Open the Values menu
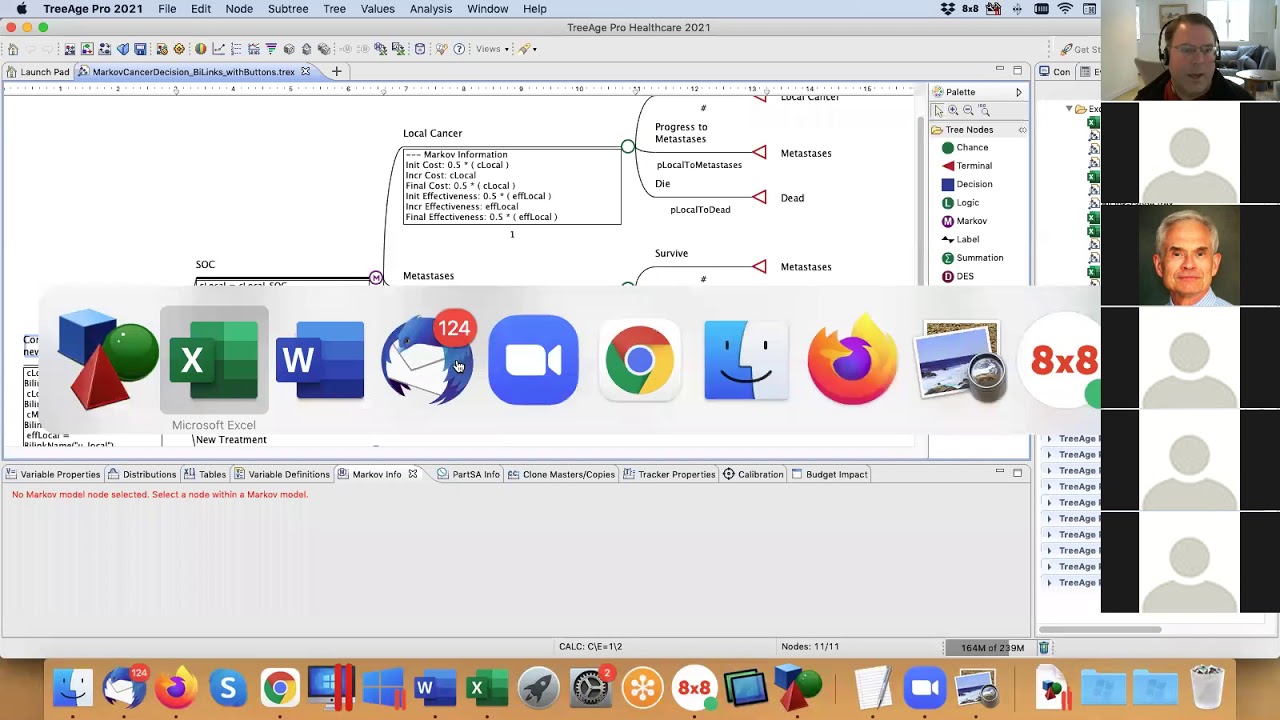The width and height of the screenshot is (1280, 720). tap(377, 9)
